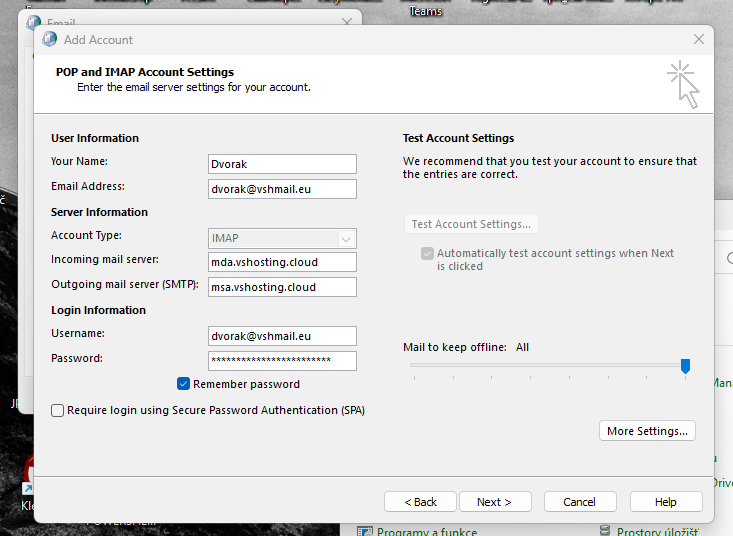
Task: Click the Email Address input field
Action: click(x=282, y=189)
